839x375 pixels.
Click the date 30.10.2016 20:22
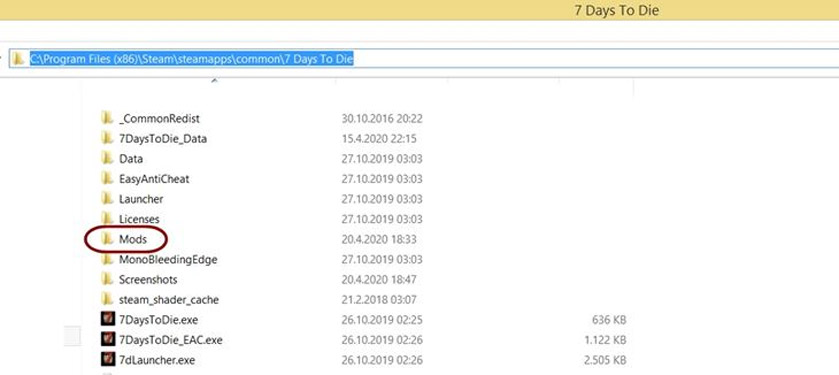click(382, 118)
